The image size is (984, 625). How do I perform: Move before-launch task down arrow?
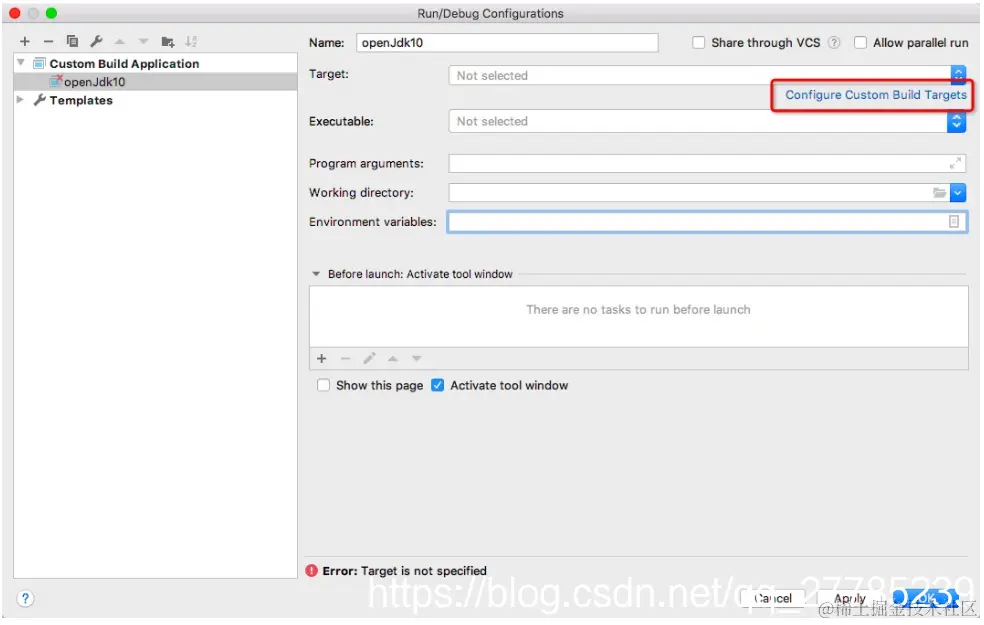coord(417,358)
